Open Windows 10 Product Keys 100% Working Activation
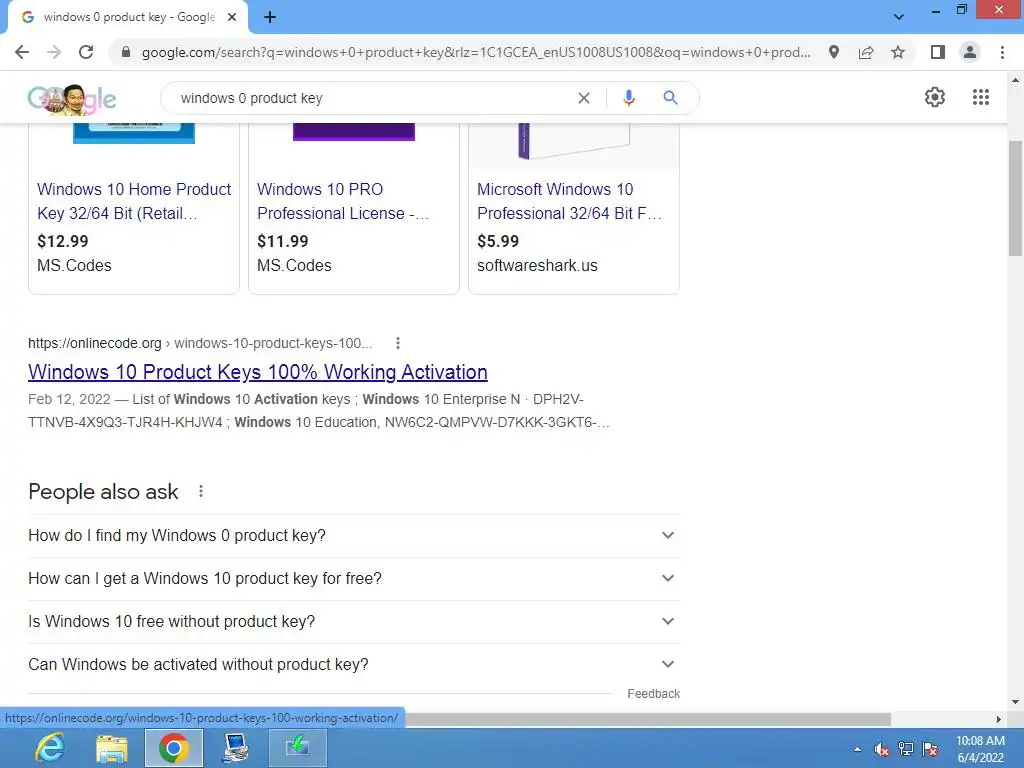The height and width of the screenshot is (768, 1024). (x=258, y=372)
